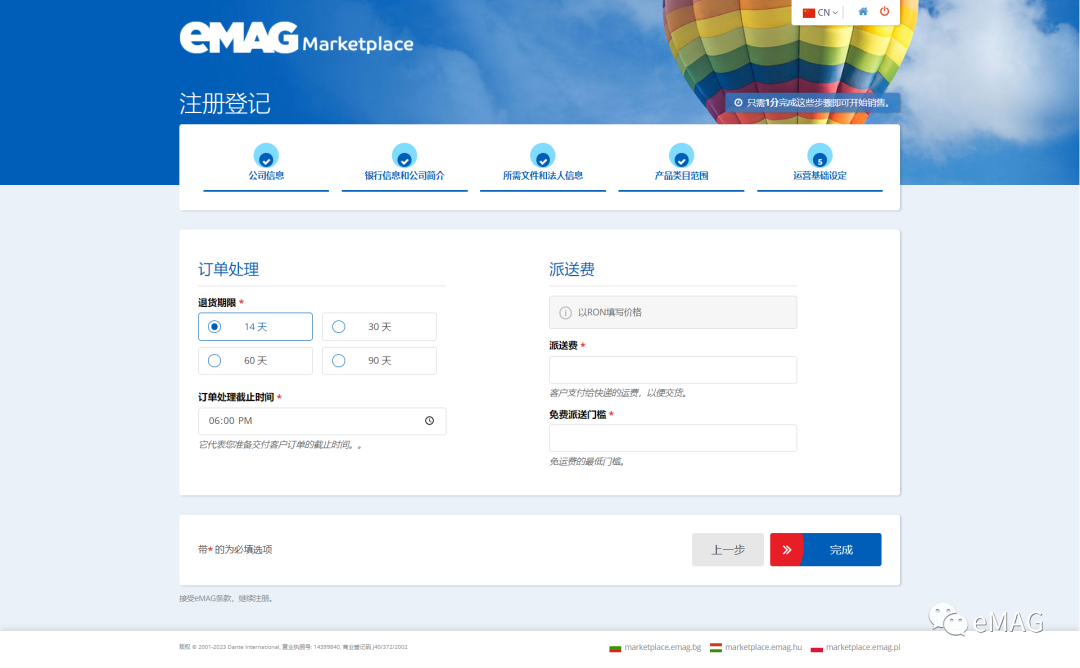Click the 银行信息和公司简介 step icon
Image resolution: width=1080 pixels, height=668 pixels.
click(404, 156)
